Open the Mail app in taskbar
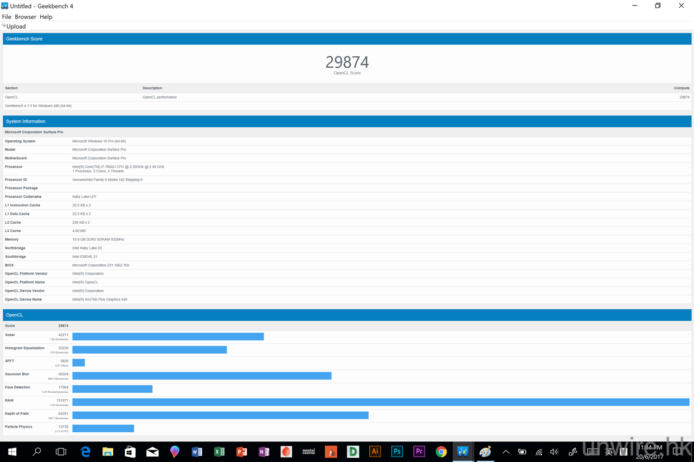Image resolution: width=694 pixels, height=462 pixels. pos(152,452)
